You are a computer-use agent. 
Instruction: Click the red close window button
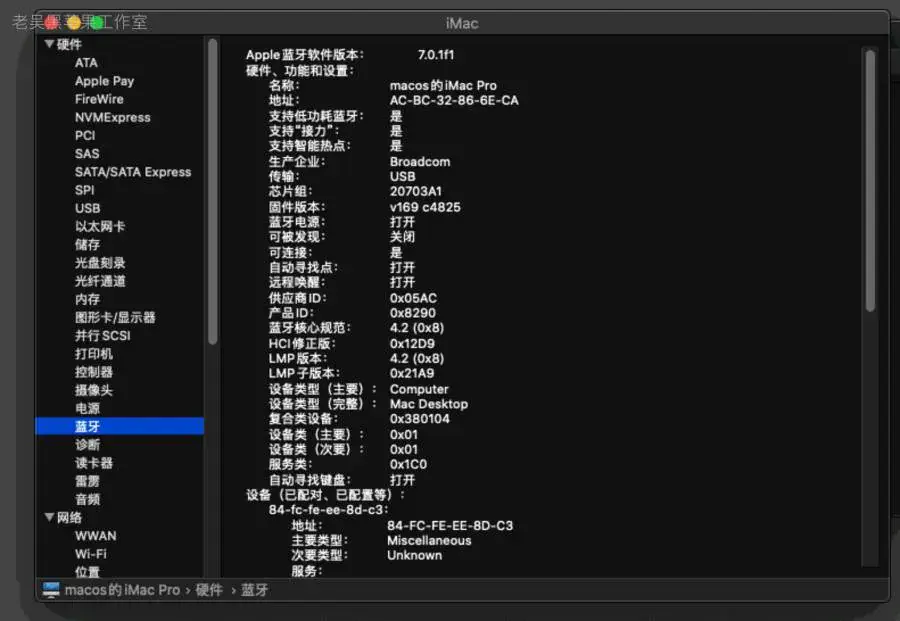[52, 23]
